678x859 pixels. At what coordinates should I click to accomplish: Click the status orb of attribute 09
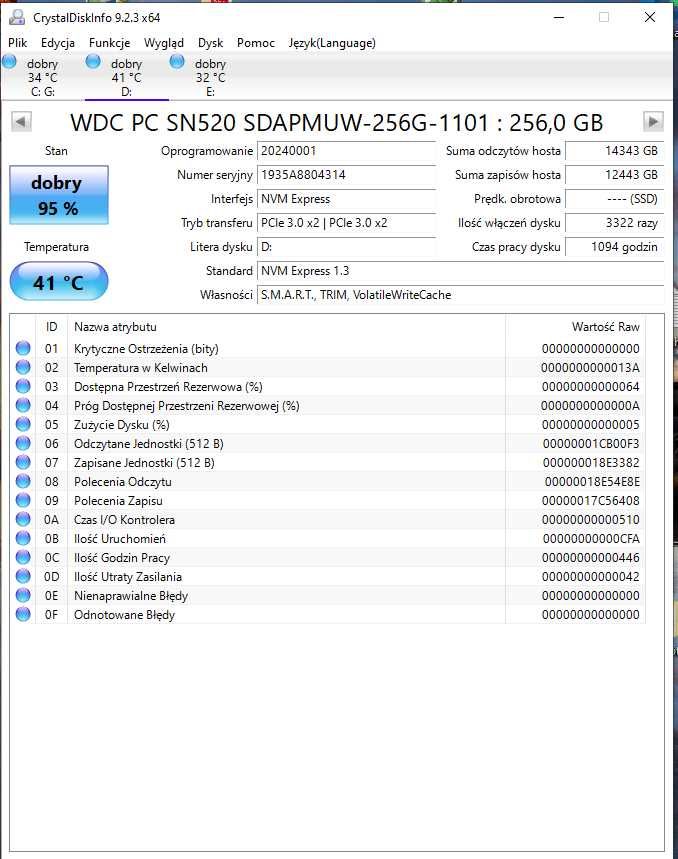(23, 500)
